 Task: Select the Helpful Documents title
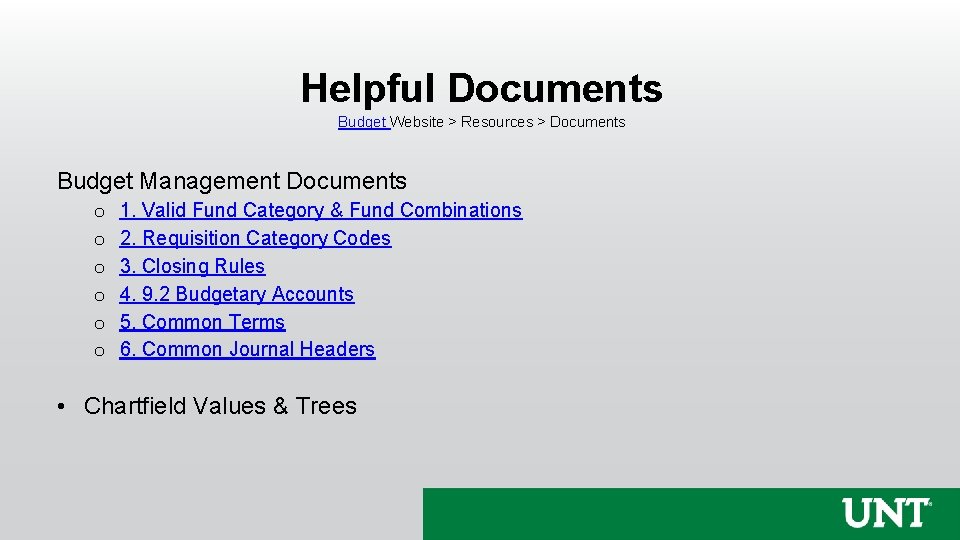tap(481, 88)
